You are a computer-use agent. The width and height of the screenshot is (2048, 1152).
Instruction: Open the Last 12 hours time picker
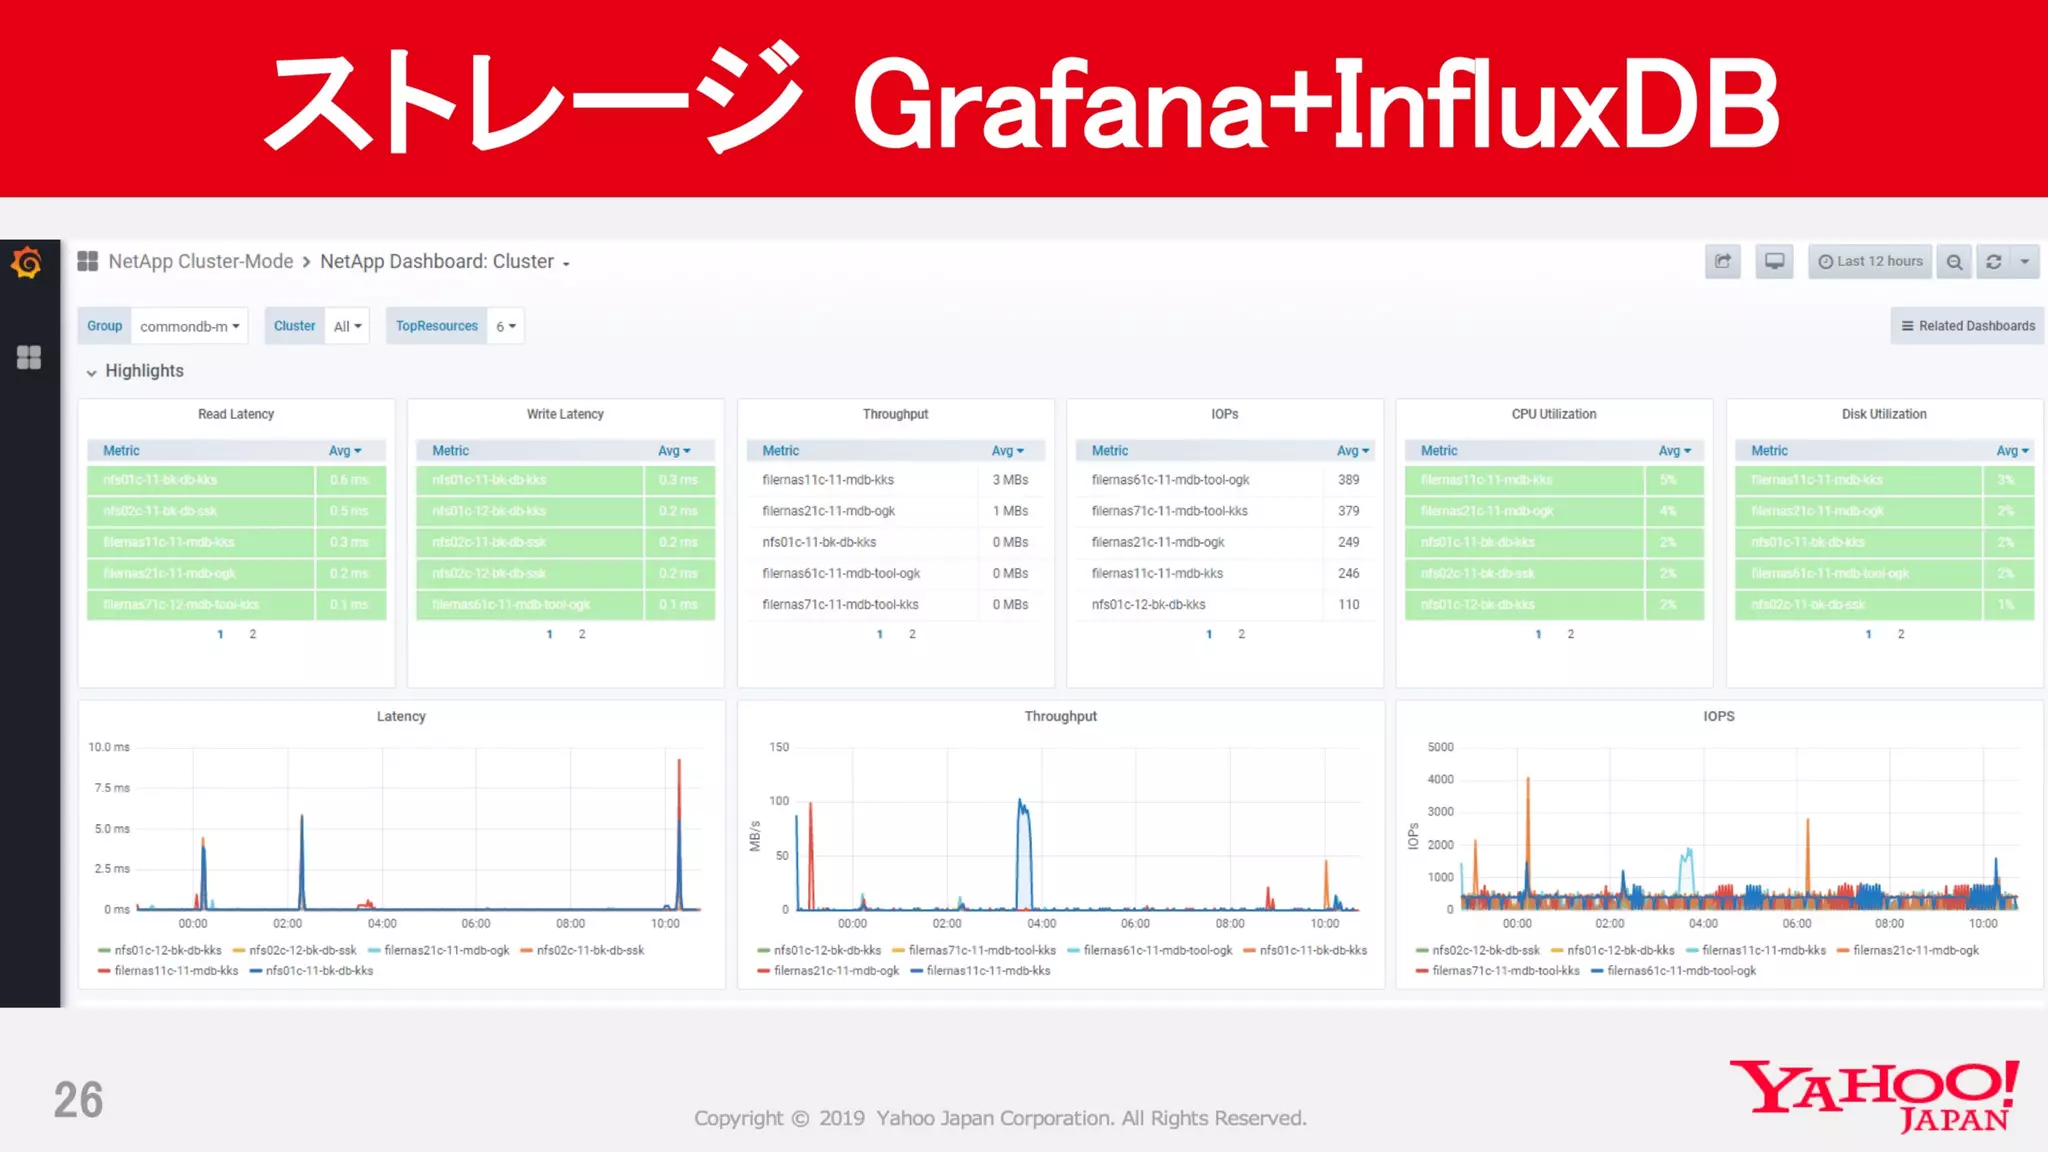click(1870, 262)
